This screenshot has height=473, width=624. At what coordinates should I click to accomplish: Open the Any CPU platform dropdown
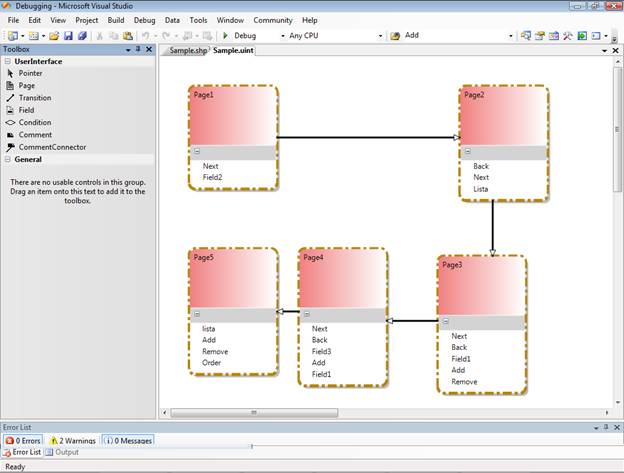coord(335,36)
